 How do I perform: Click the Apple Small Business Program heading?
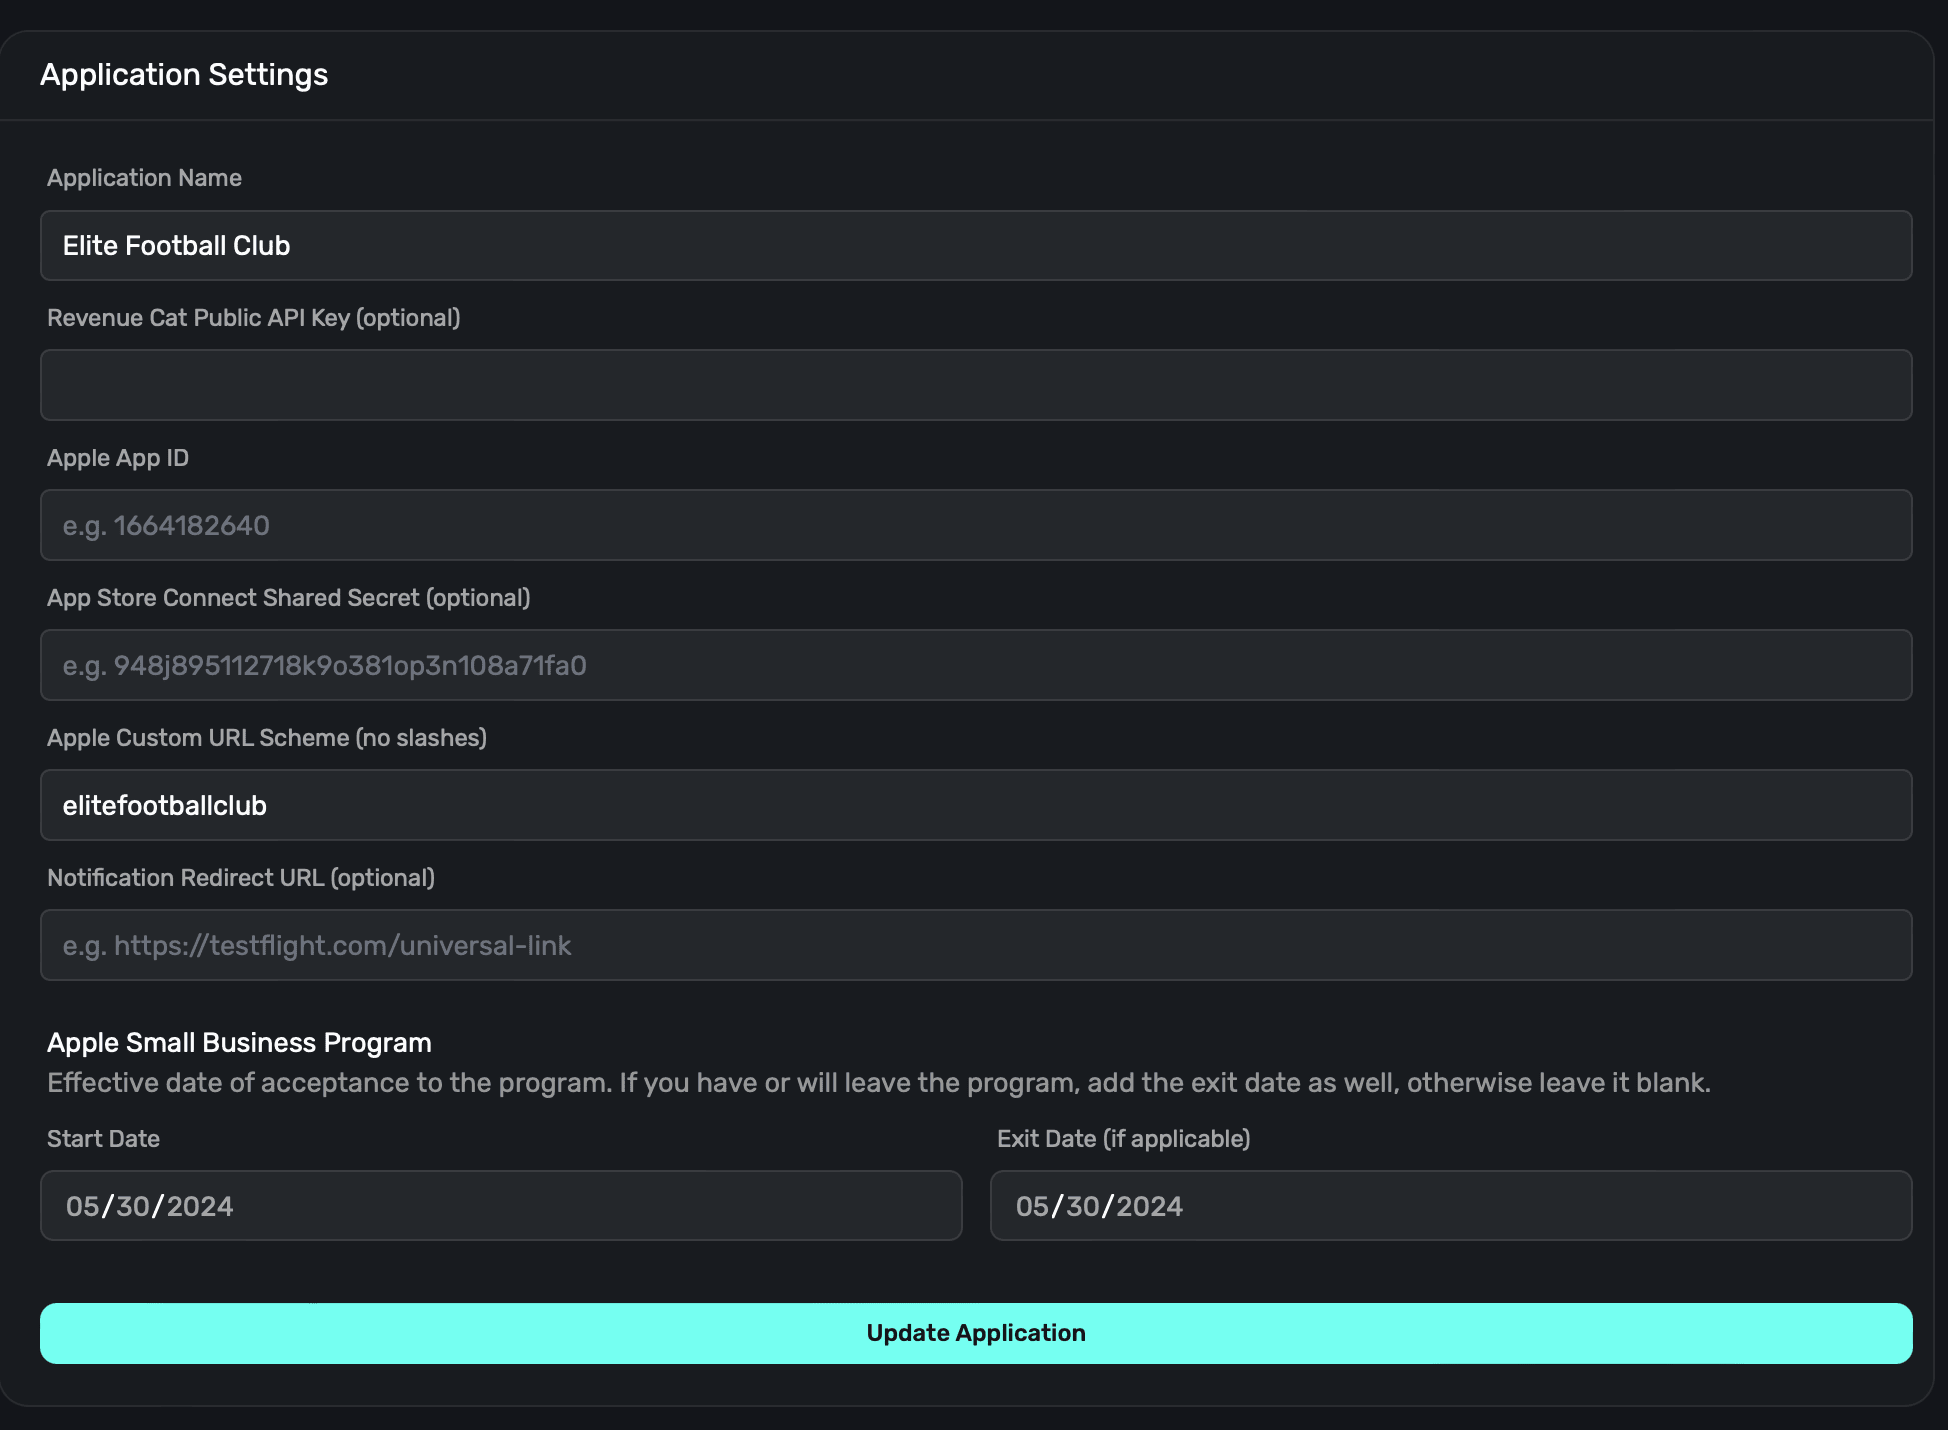click(x=239, y=1043)
